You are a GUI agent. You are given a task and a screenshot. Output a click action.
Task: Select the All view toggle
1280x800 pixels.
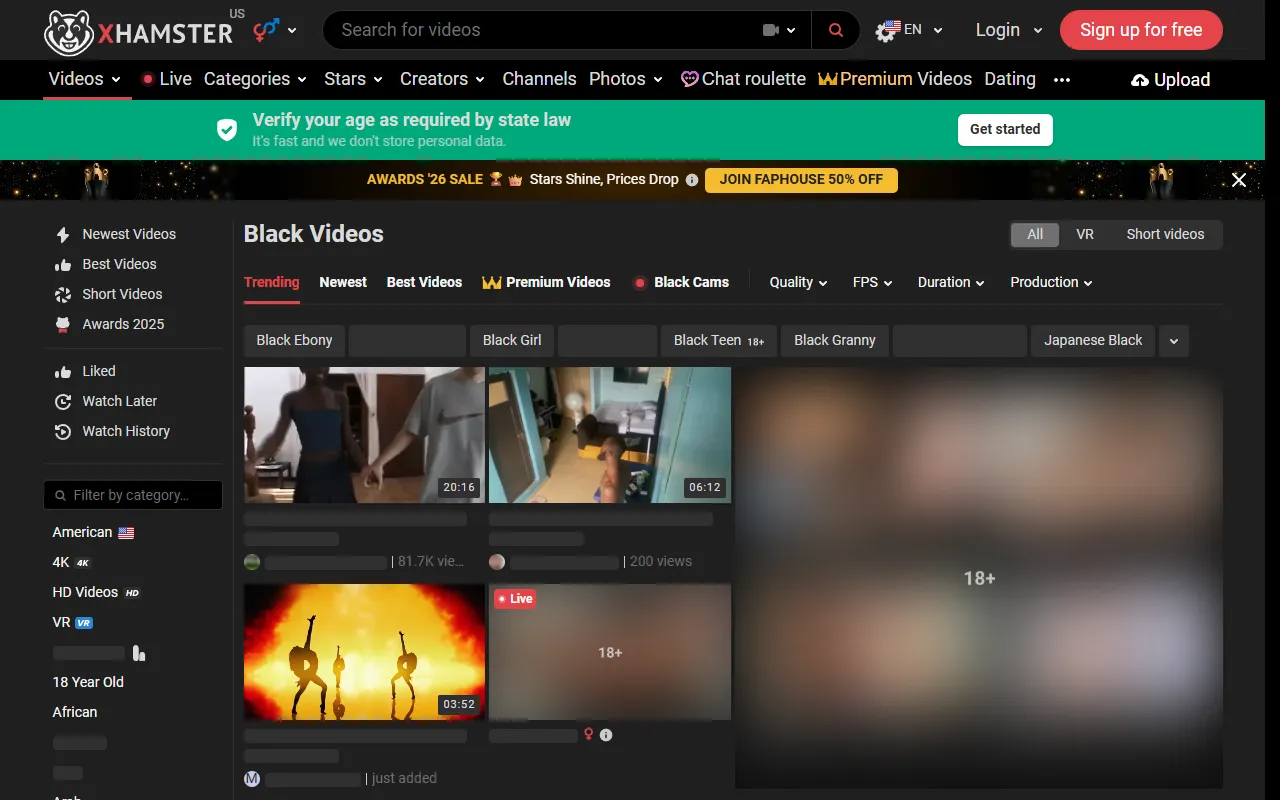(1035, 234)
